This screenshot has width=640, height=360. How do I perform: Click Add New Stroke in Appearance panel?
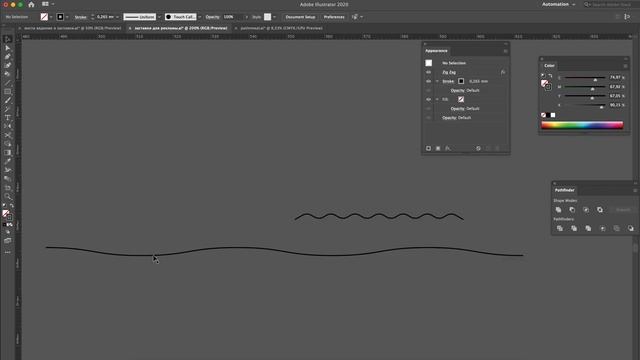pos(429,149)
